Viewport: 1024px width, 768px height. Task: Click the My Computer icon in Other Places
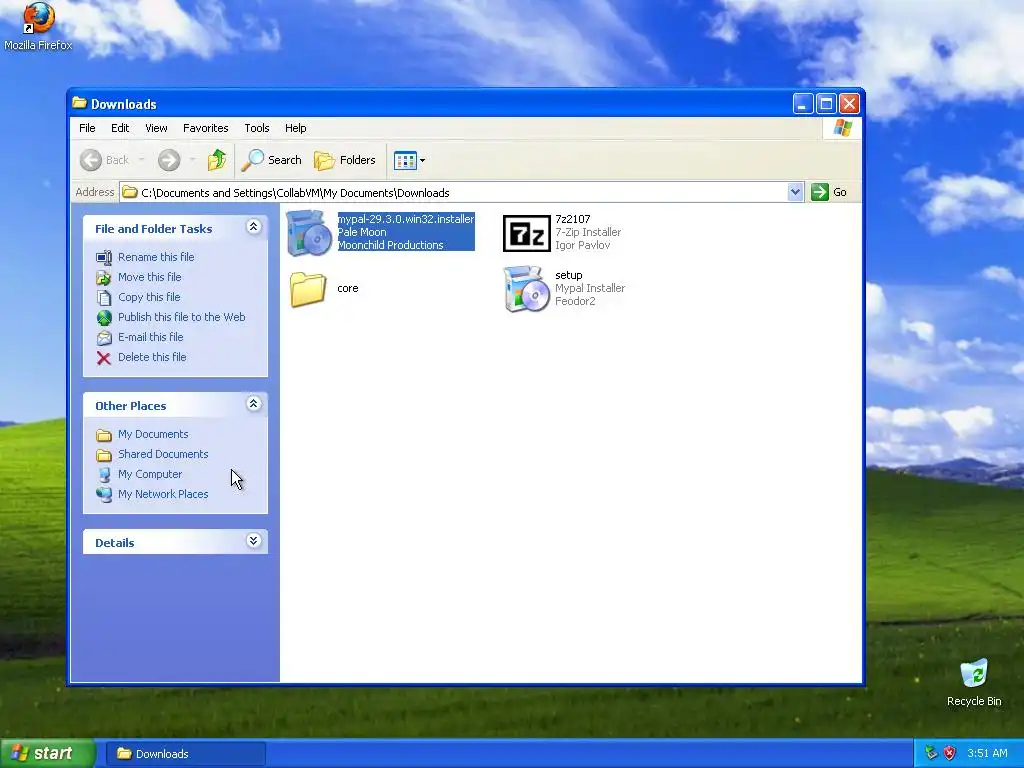104,475
